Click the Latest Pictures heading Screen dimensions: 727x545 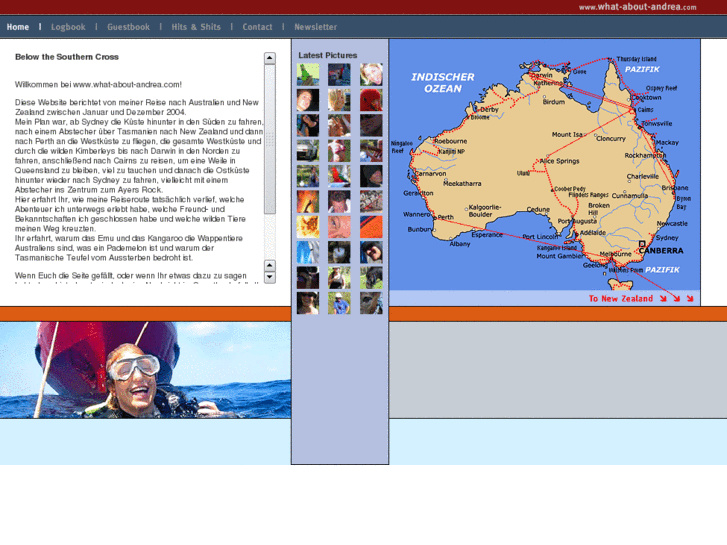[x=327, y=55]
